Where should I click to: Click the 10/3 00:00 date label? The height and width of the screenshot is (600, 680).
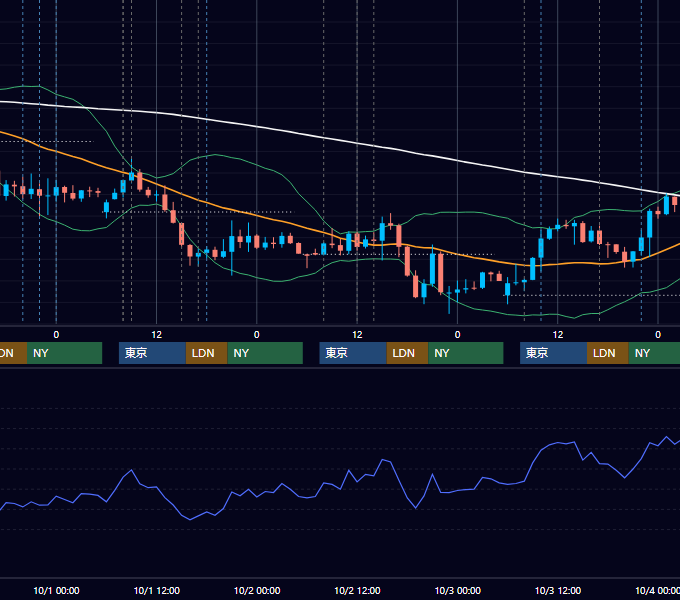pos(458,590)
